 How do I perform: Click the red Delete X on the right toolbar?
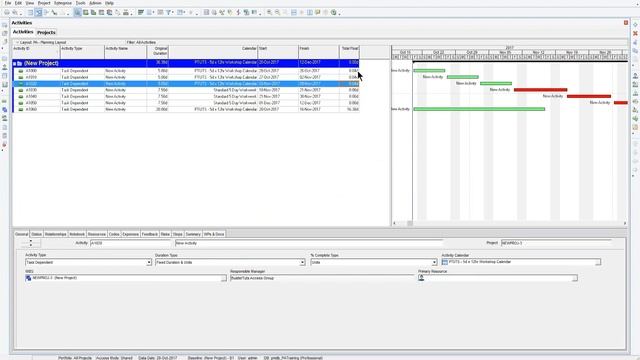[x=635, y=33]
